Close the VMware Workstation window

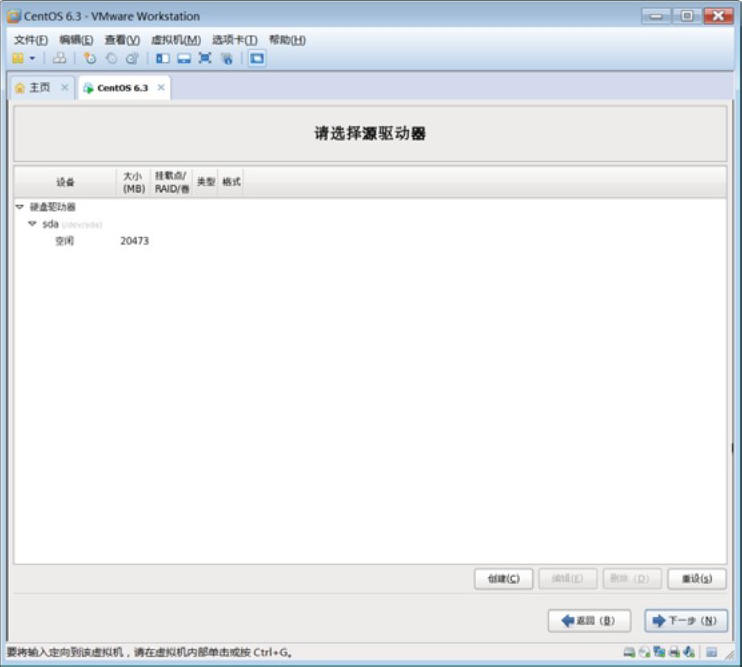pyautogui.click(x=718, y=16)
